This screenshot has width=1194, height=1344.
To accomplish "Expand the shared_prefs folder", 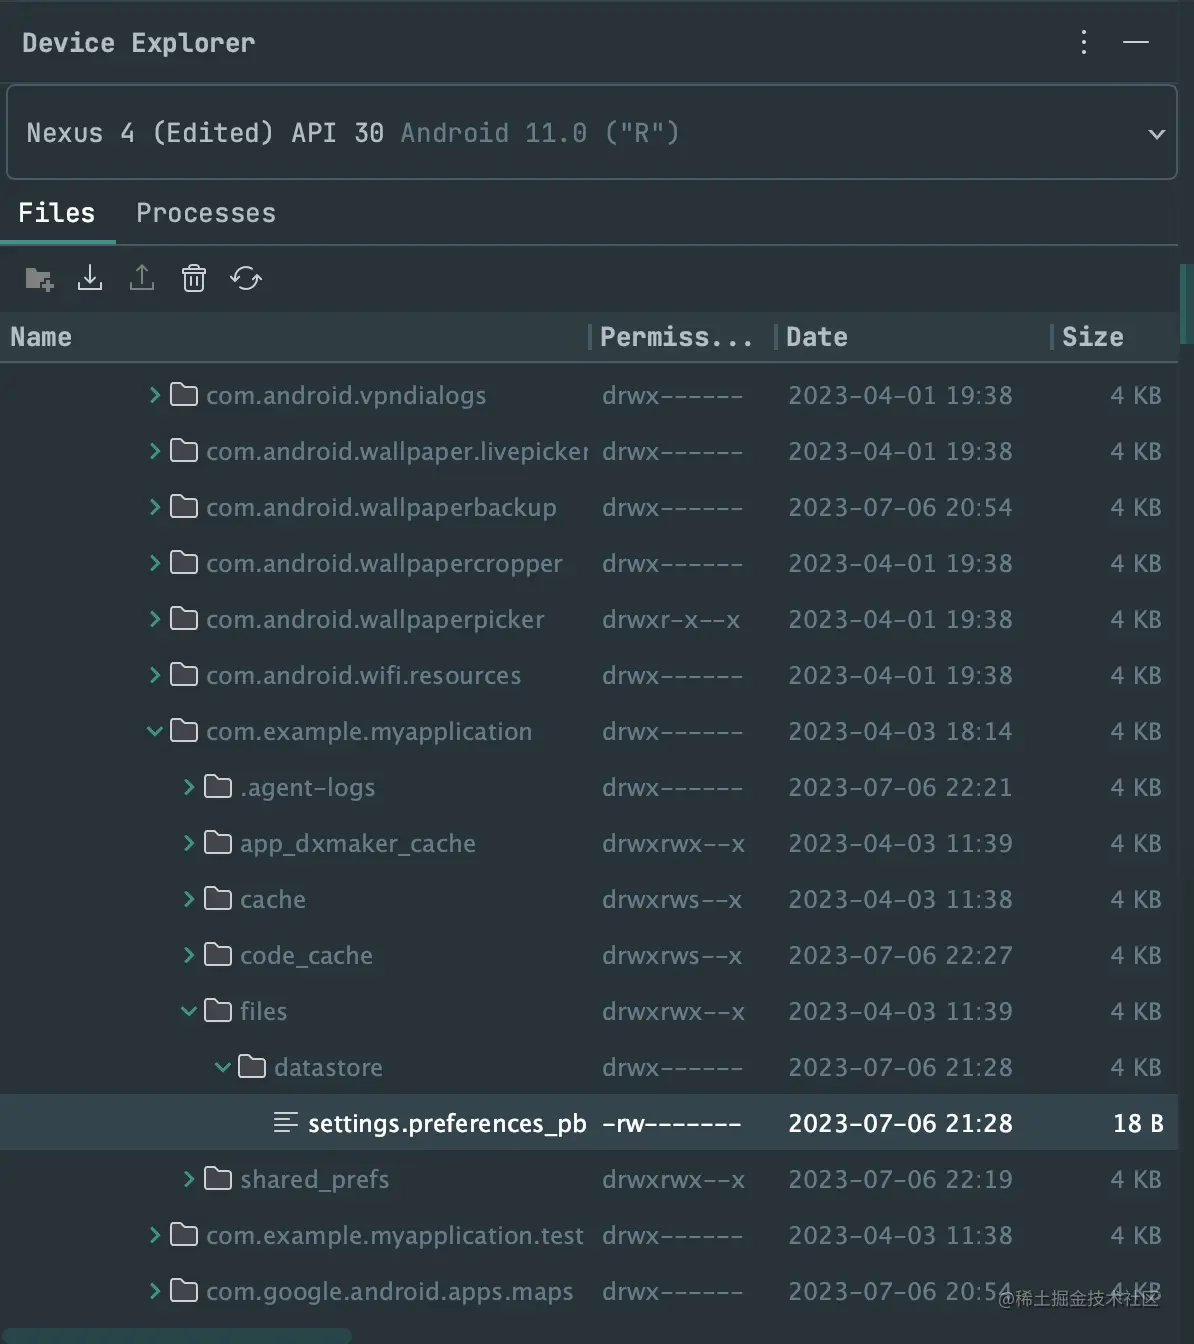I will [189, 1179].
